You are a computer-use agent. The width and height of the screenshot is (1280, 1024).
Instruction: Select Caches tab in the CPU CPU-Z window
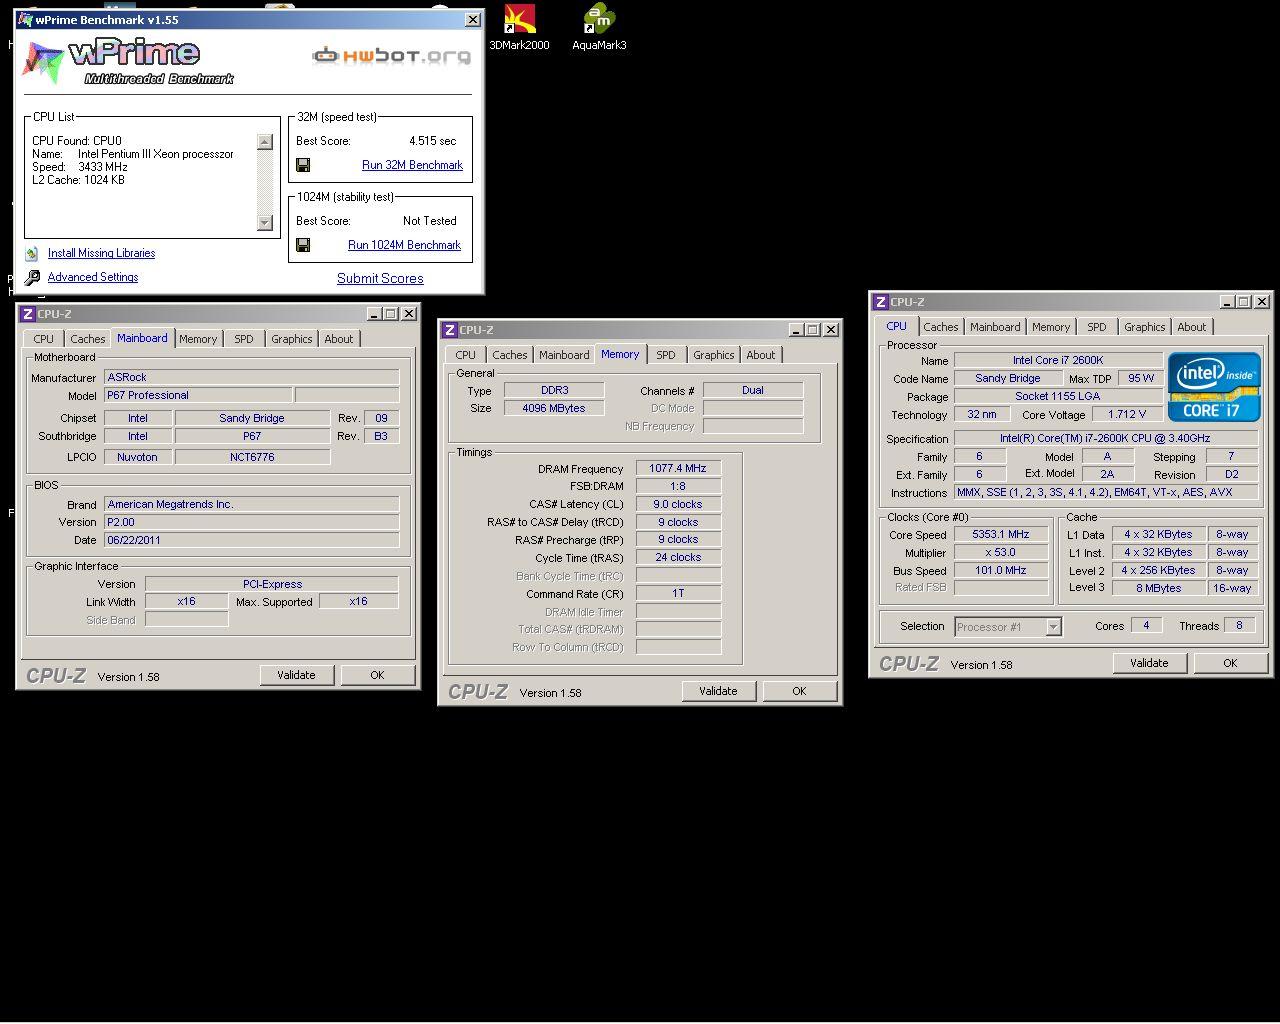point(941,327)
